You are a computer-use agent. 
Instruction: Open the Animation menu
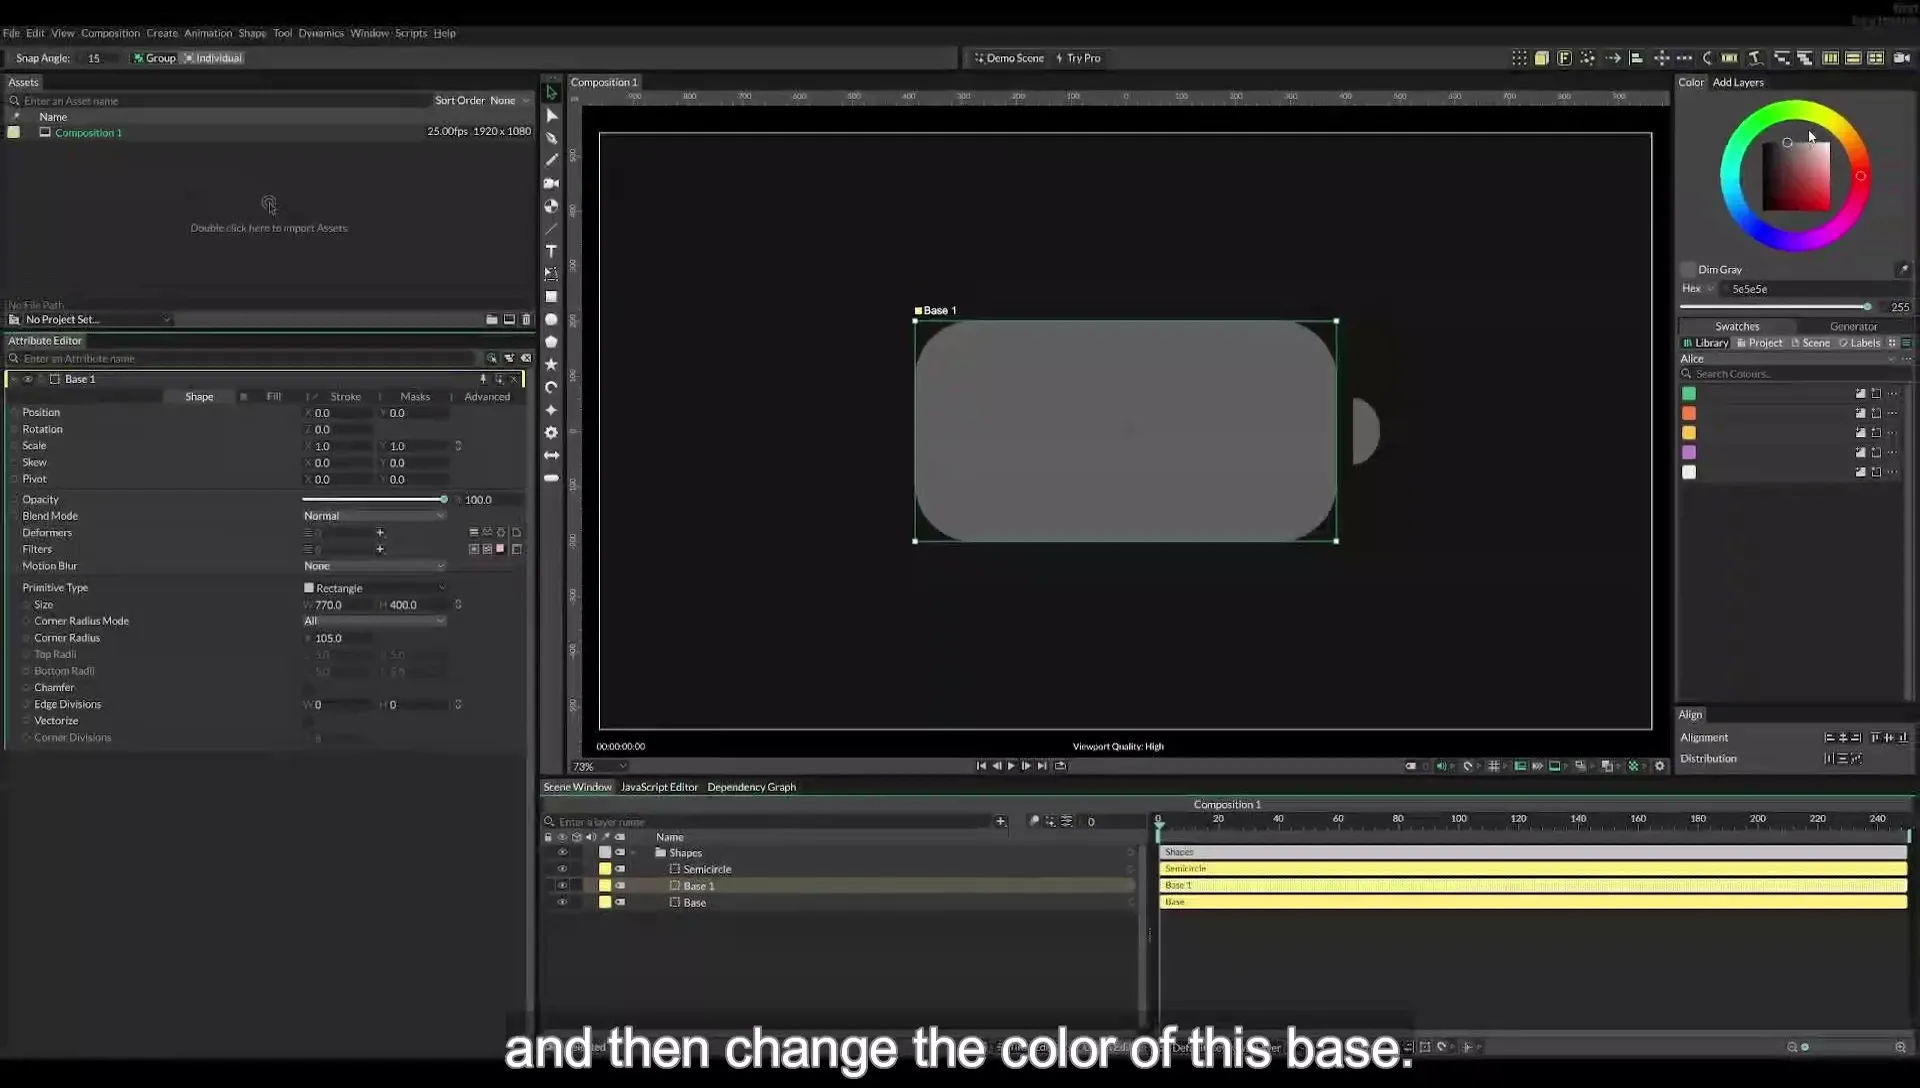point(207,33)
